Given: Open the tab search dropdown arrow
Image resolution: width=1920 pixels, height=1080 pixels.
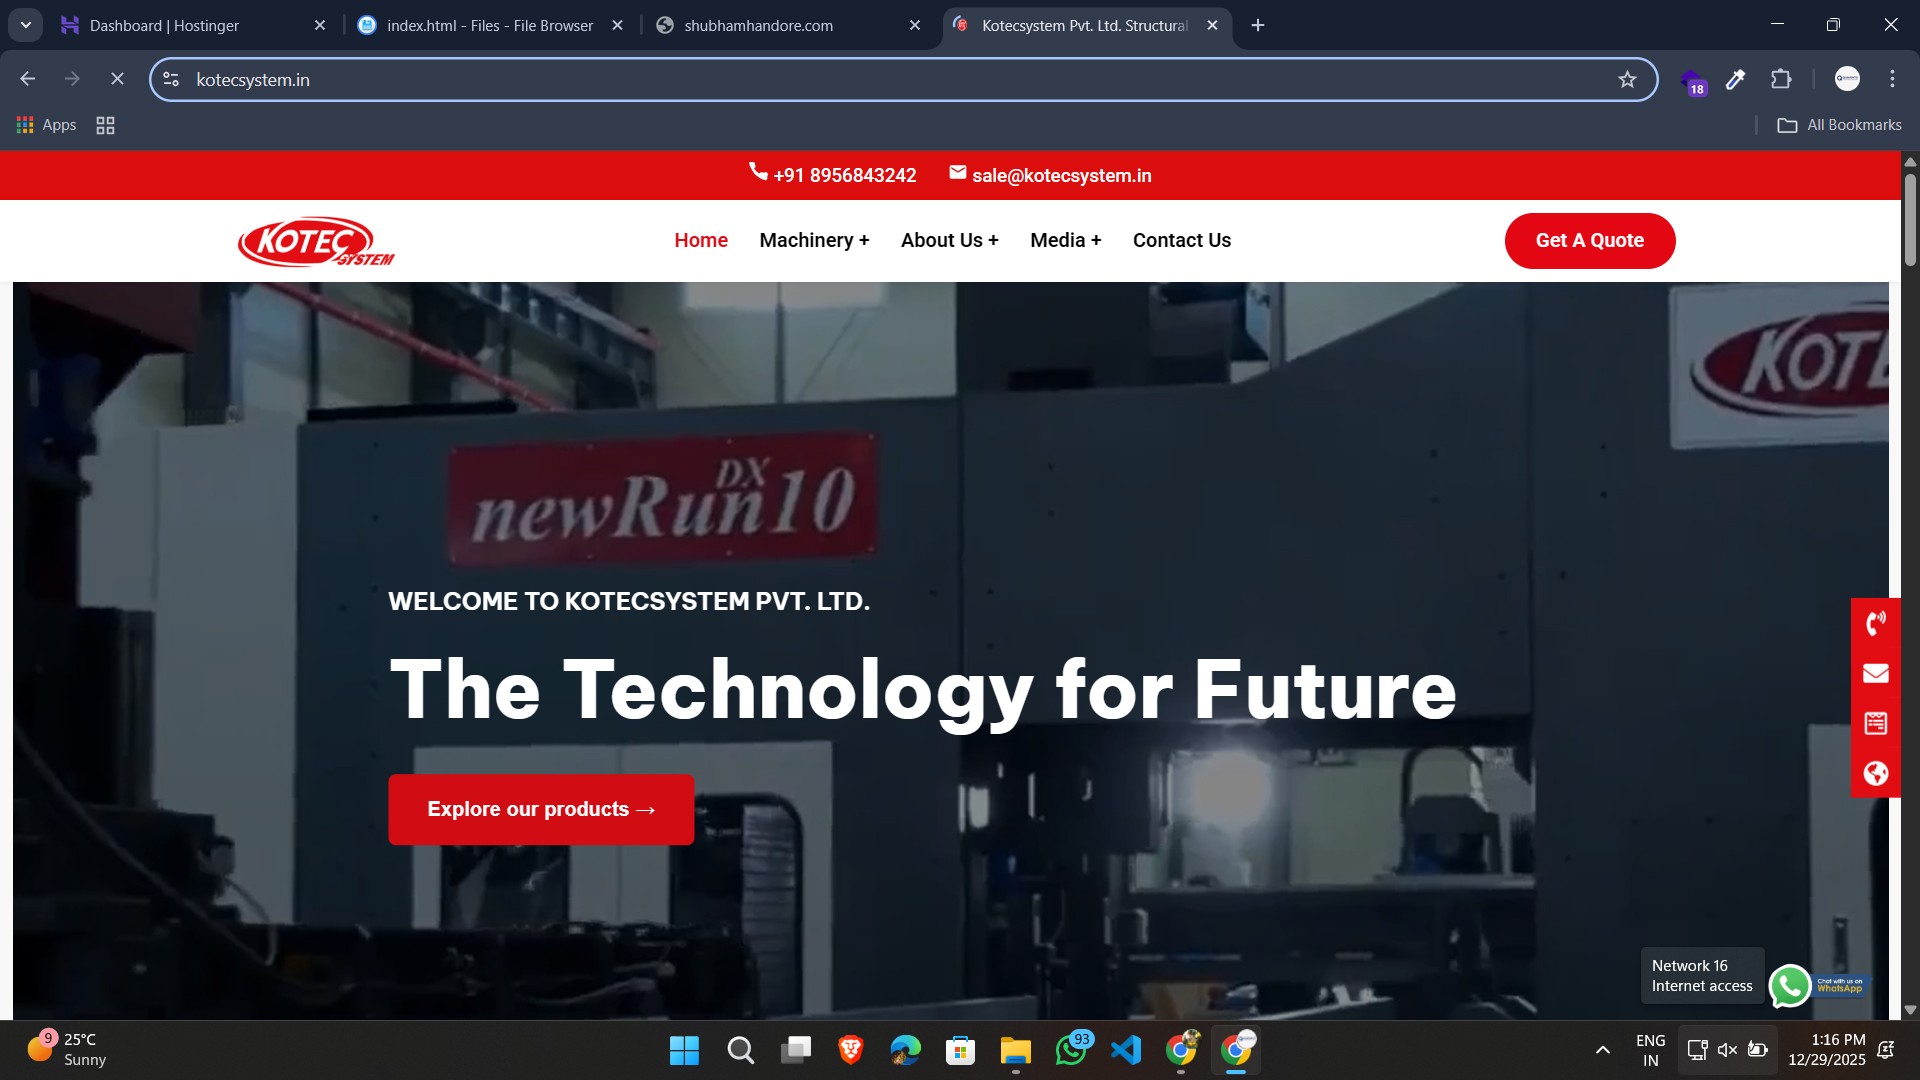Looking at the screenshot, I should (x=26, y=25).
